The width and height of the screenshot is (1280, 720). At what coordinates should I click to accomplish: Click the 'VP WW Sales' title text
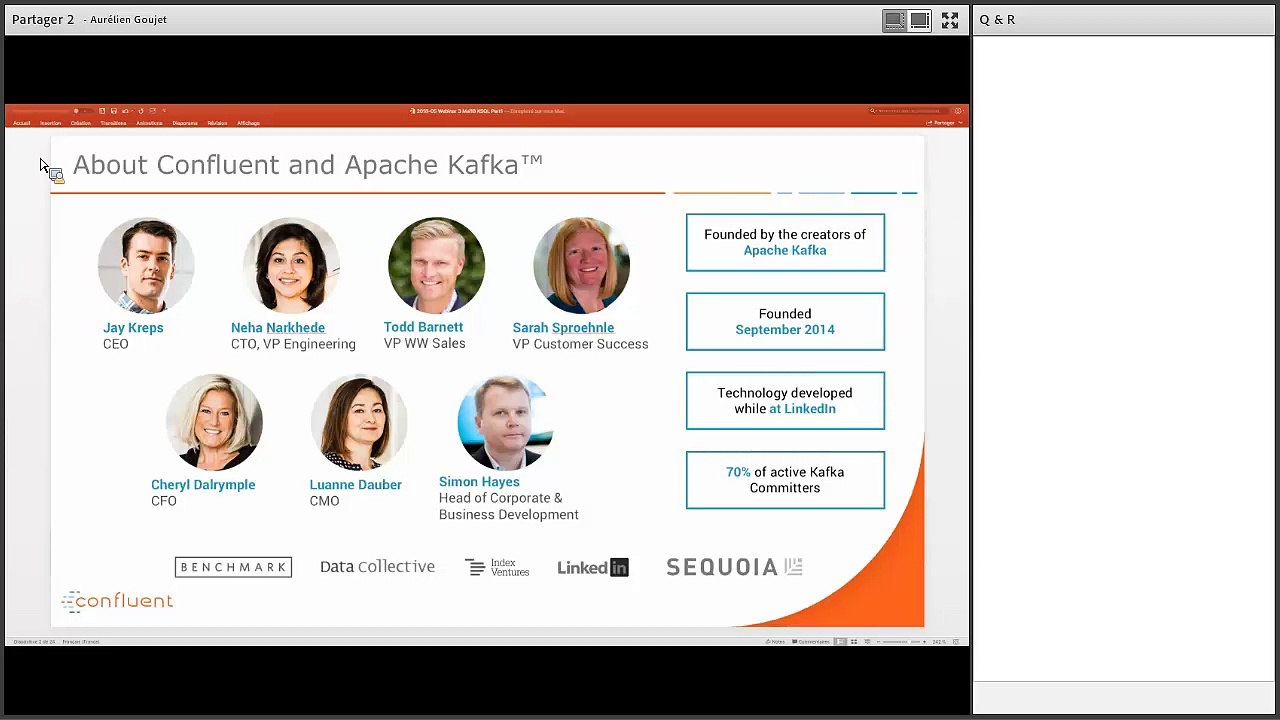(425, 343)
